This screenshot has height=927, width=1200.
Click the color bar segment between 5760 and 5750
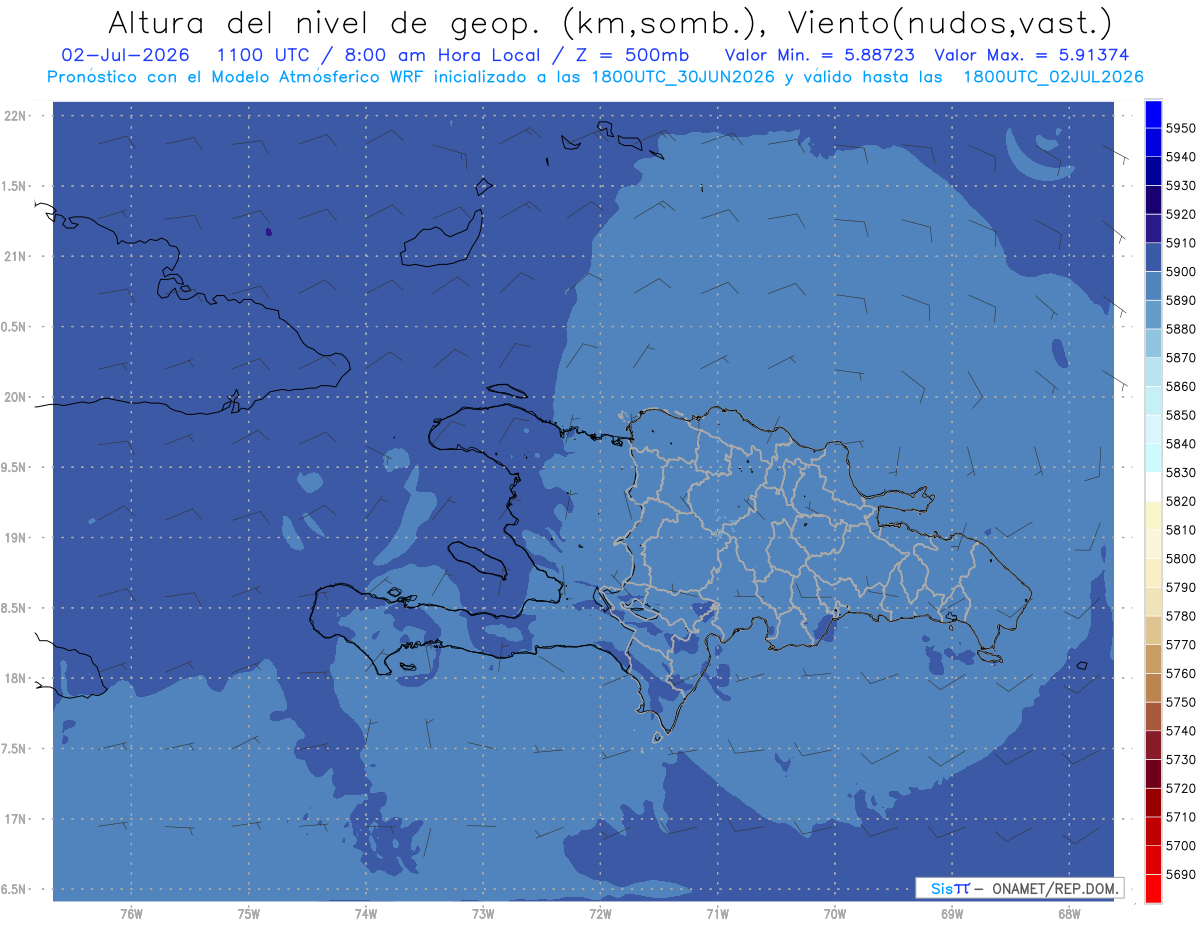point(1152,688)
